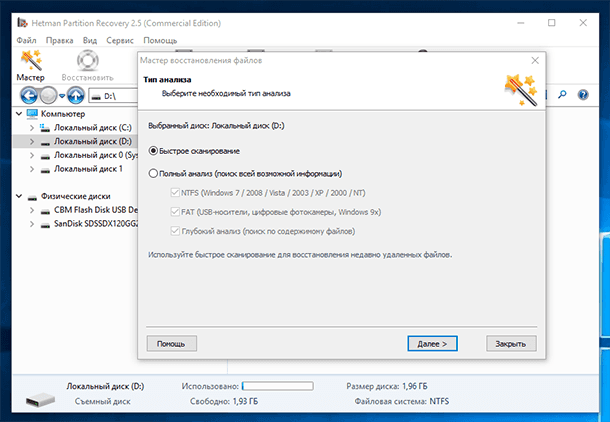
Task: Expand Локальный диск (D:) tree node
Action: point(32,142)
